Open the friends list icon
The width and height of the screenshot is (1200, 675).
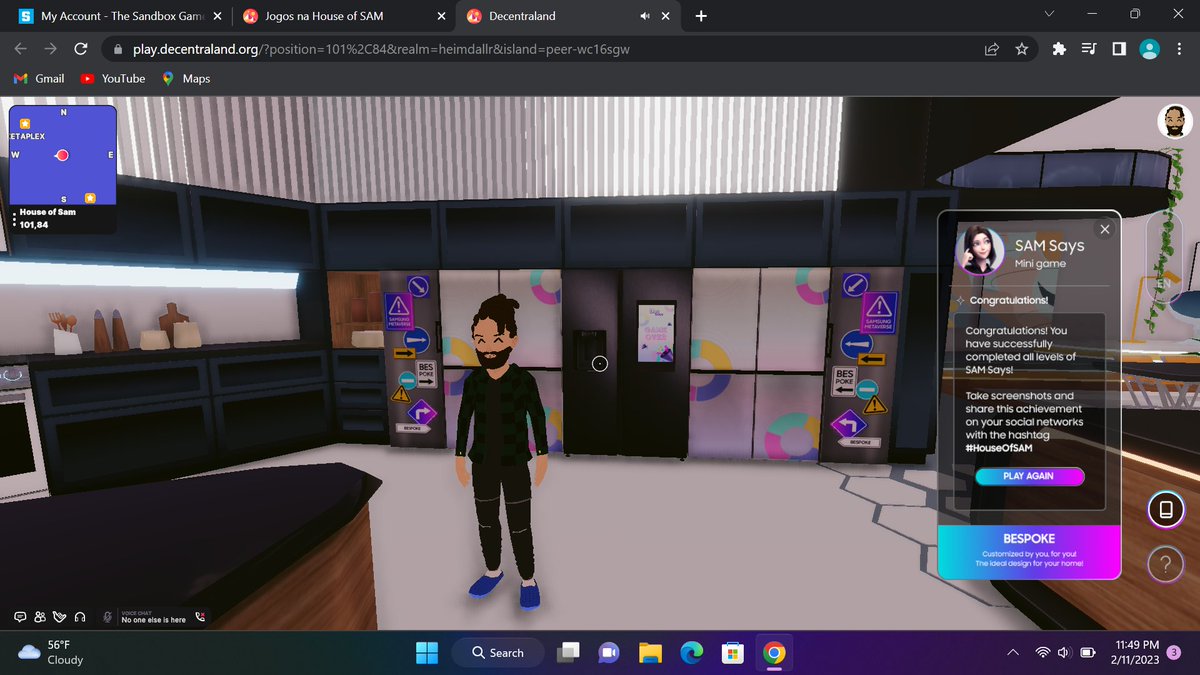[40, 617]
